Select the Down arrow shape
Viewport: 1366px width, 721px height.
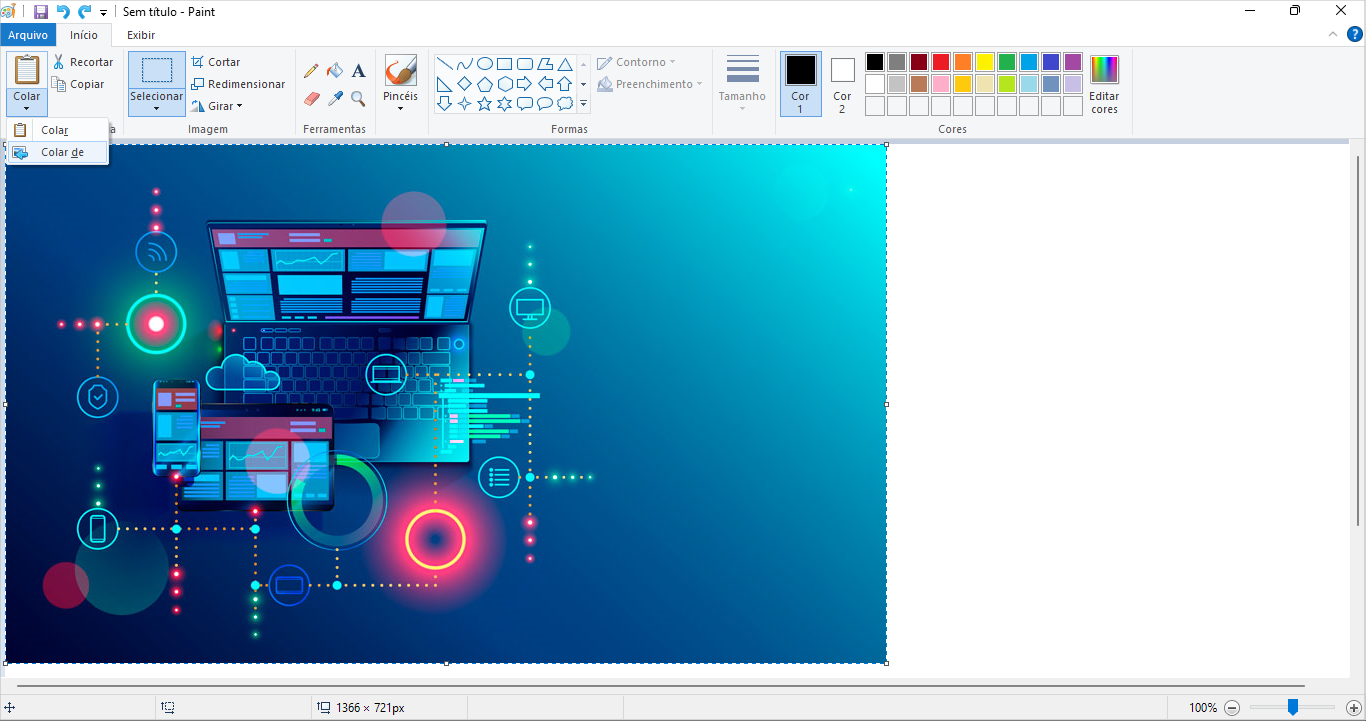coord(444,103)
